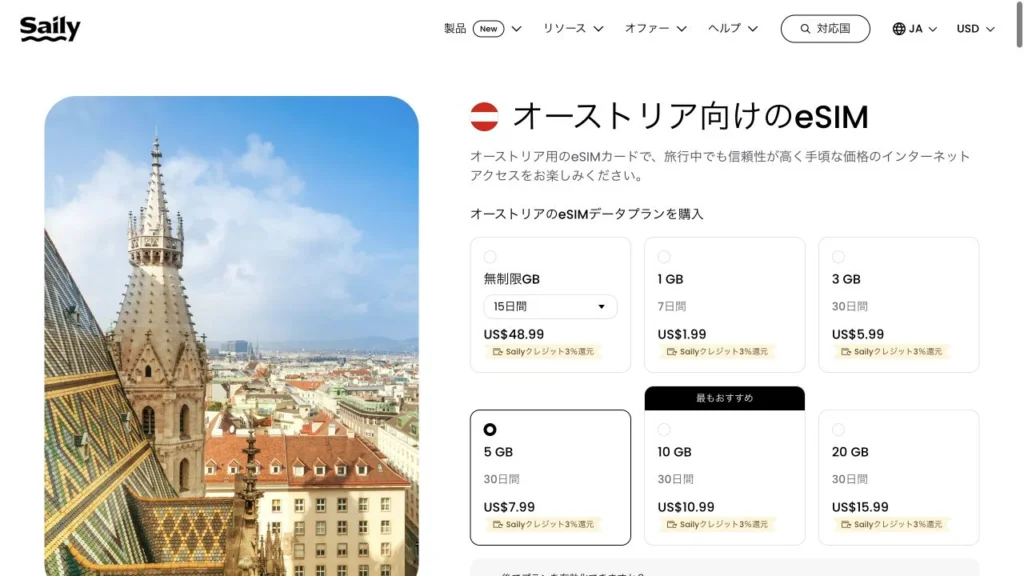Click the Saily logo

[x=50, y=29]
